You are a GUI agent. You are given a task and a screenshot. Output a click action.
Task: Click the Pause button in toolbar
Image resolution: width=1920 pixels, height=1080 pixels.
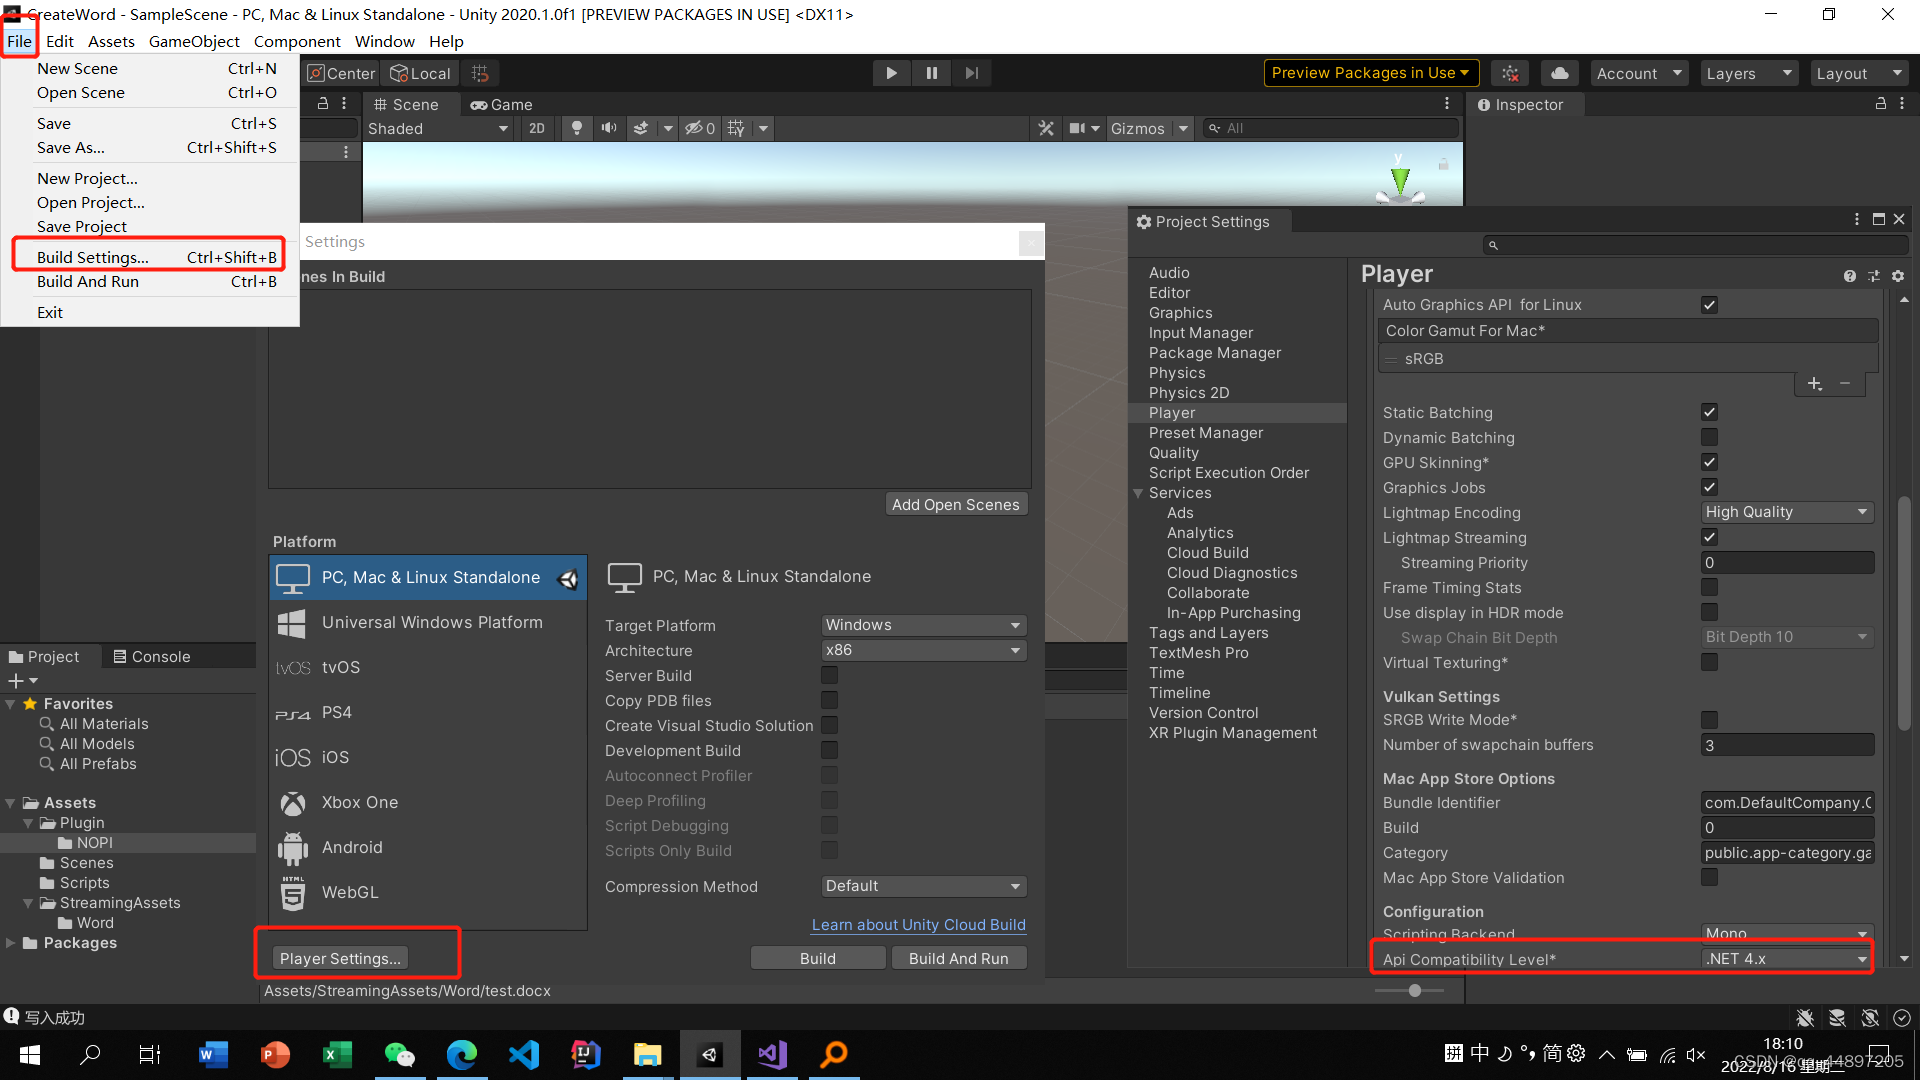pos(932,73)
